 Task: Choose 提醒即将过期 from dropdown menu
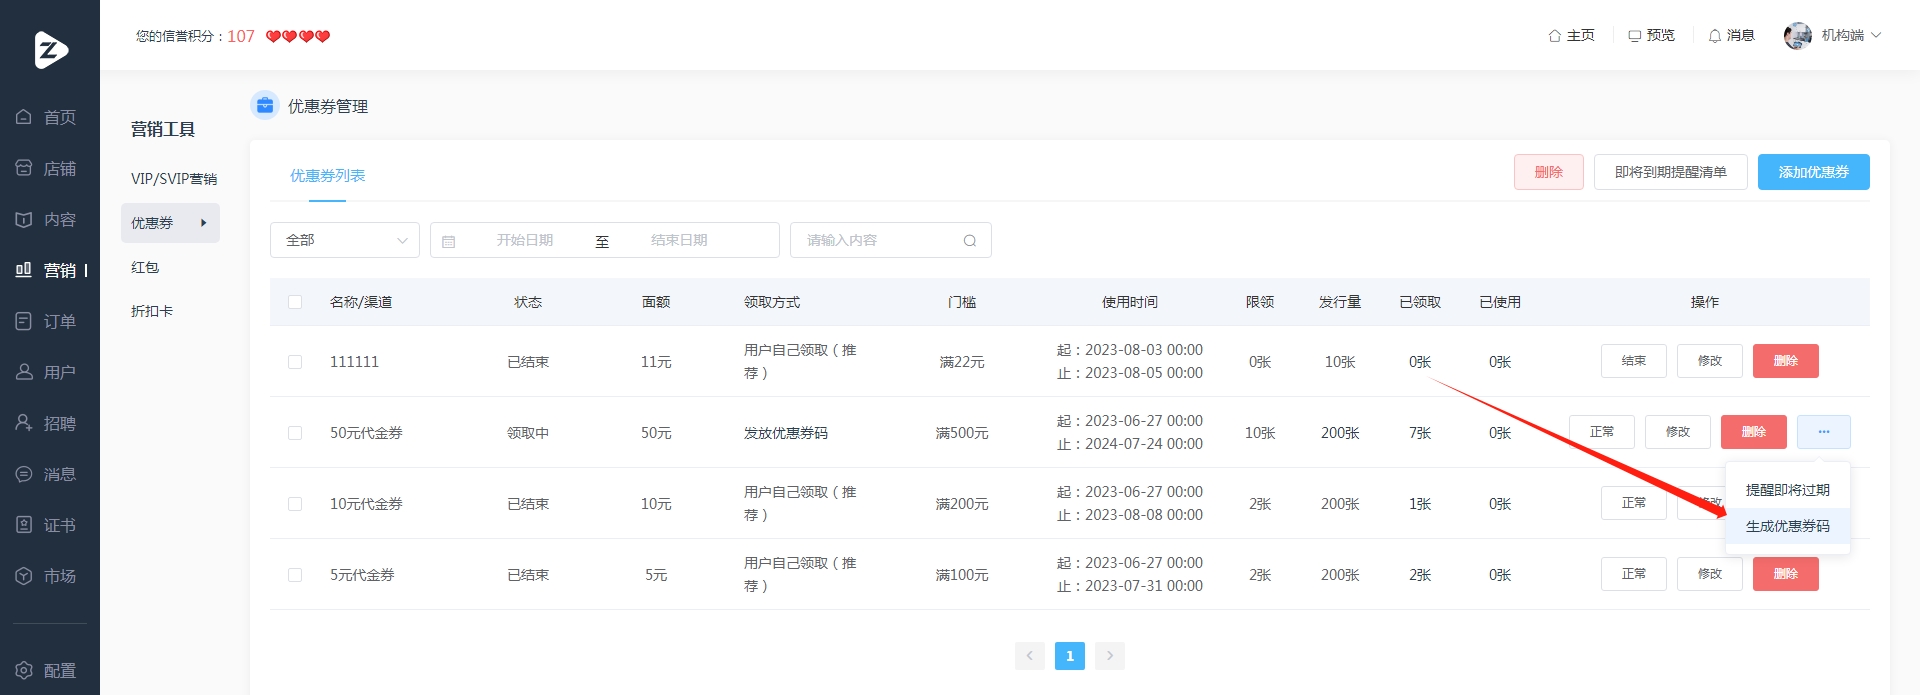(1788, 490)
